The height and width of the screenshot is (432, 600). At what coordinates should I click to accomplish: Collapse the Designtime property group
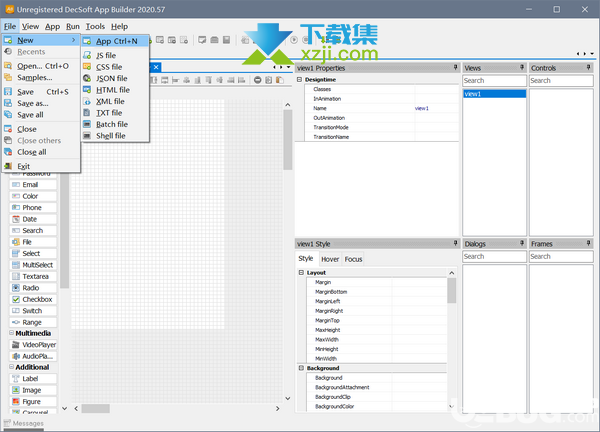pyautogui.click(x=299, y=80)
